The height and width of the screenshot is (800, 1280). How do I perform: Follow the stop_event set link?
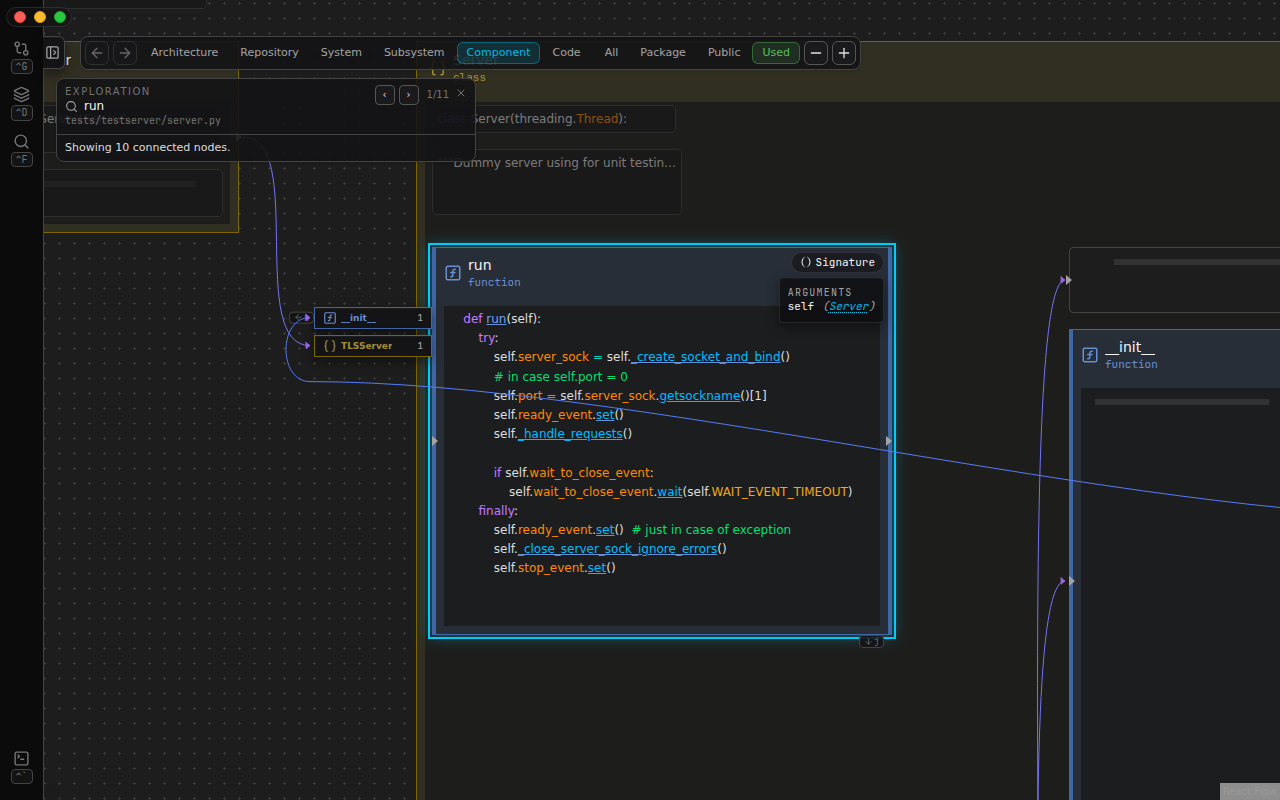click(x=597, y=567)
